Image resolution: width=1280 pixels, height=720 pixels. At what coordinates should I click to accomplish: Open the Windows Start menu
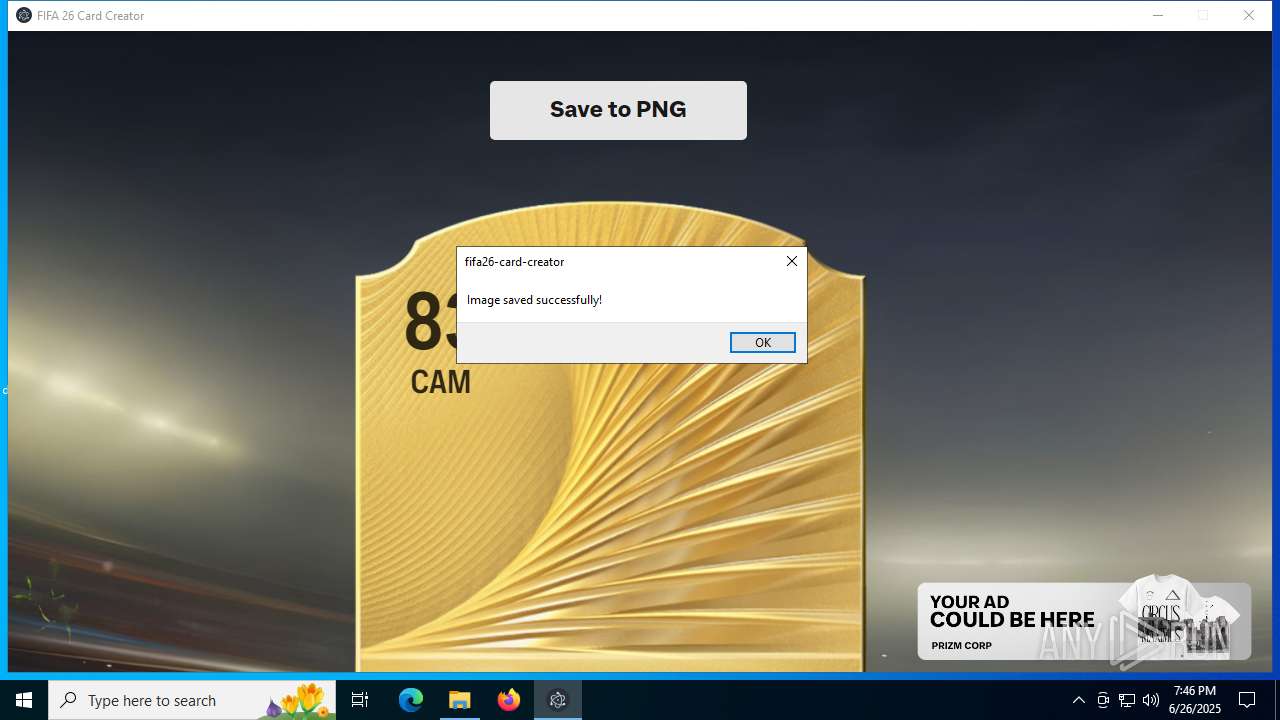pyautogui.click(x=24, y=700)
